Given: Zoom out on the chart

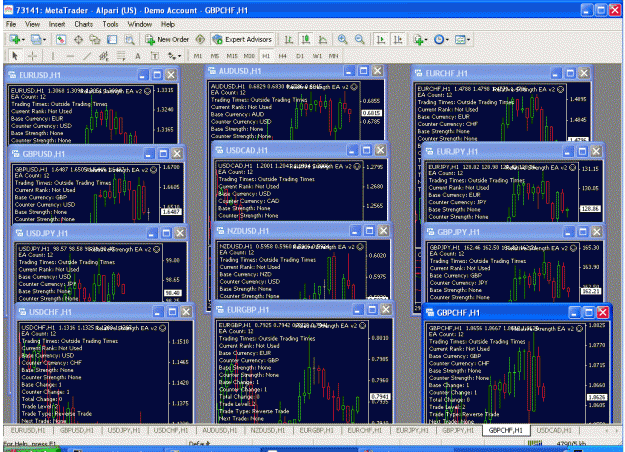Looking at the screenshot, I should [360, 39].
